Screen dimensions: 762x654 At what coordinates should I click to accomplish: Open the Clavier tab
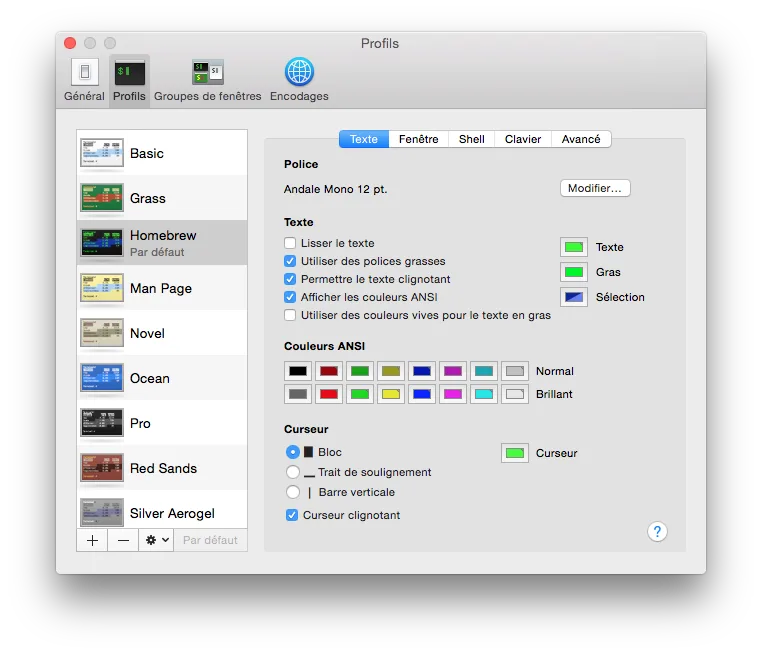click(x=523, y=139)
